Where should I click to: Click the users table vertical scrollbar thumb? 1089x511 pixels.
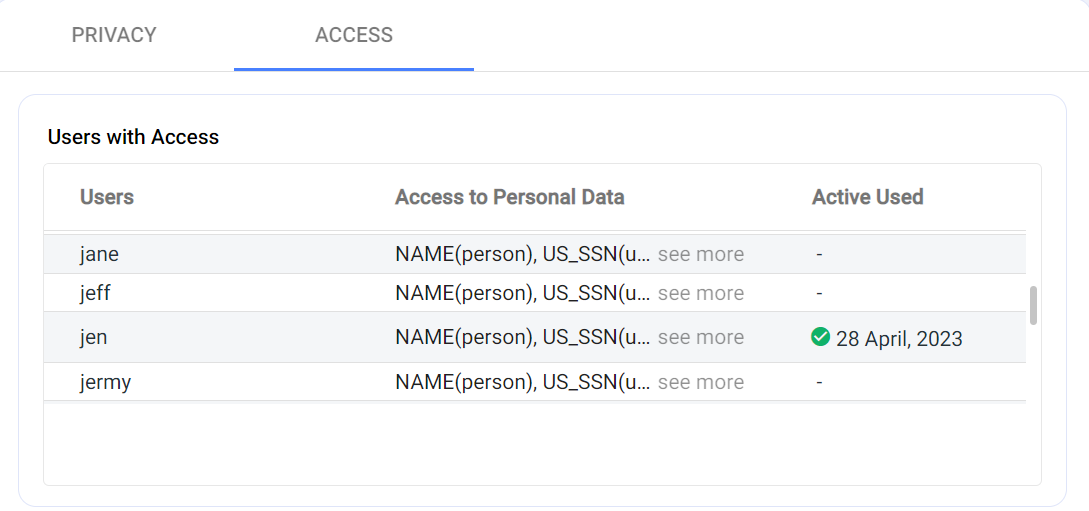(1033, 306)
